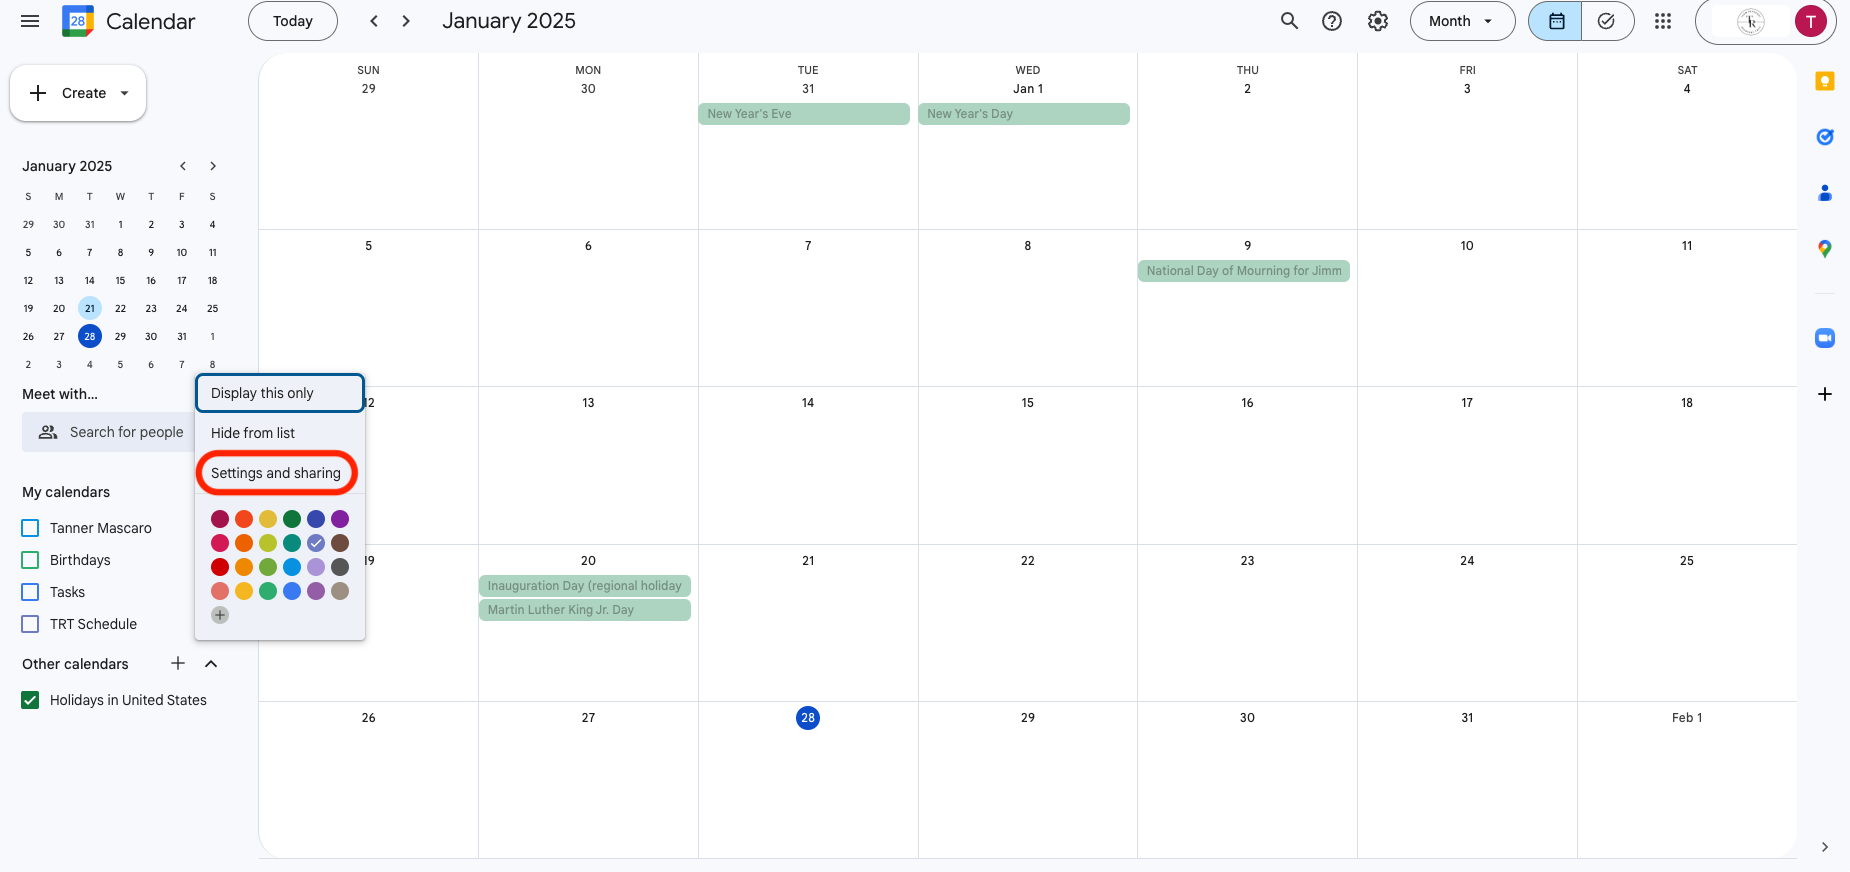Viewport: 1850px width, 872px height.
Task: Open Martin Luther King Jr. Day event
Action: (x=585, y=610)
